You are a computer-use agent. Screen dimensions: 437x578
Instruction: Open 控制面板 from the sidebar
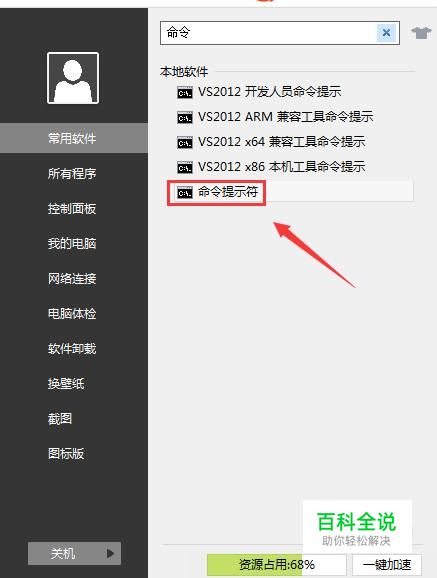(72, 209)
